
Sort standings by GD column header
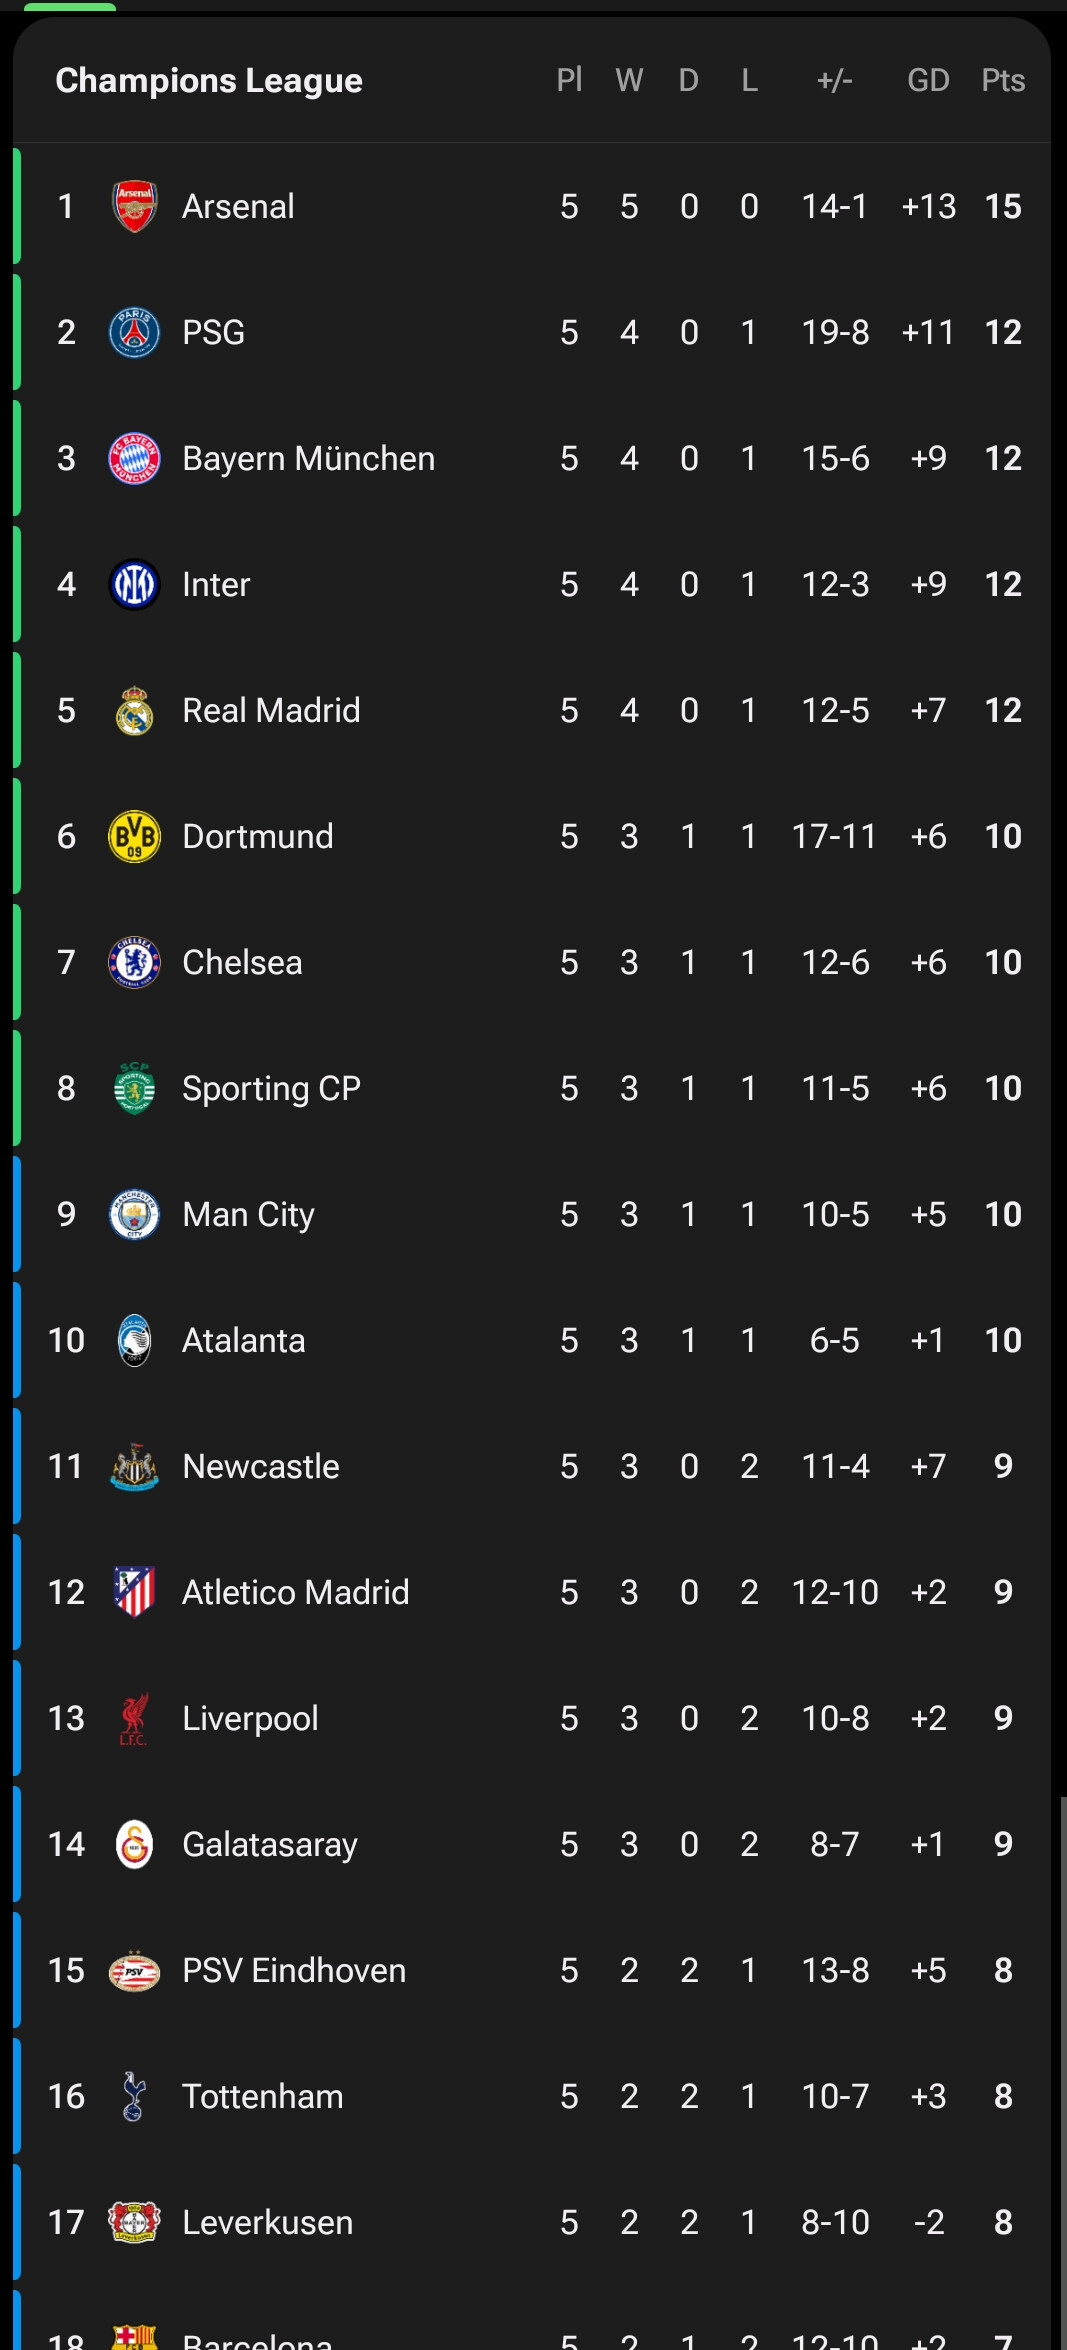[x=928, y=81]
